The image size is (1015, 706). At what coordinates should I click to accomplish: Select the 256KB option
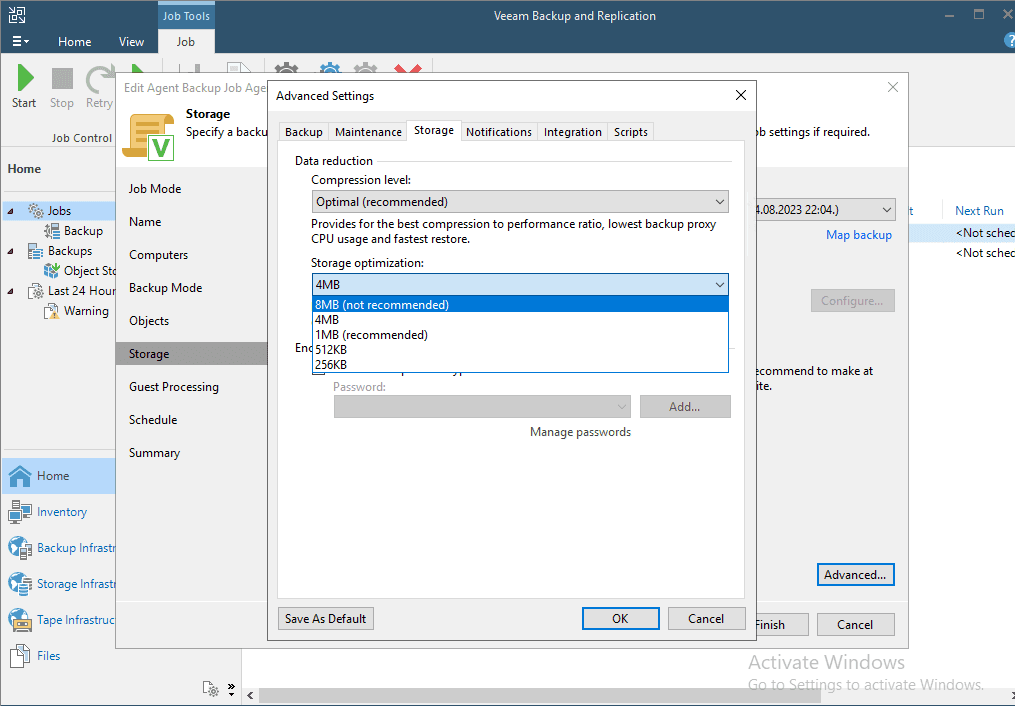click(x=520, y=364)
